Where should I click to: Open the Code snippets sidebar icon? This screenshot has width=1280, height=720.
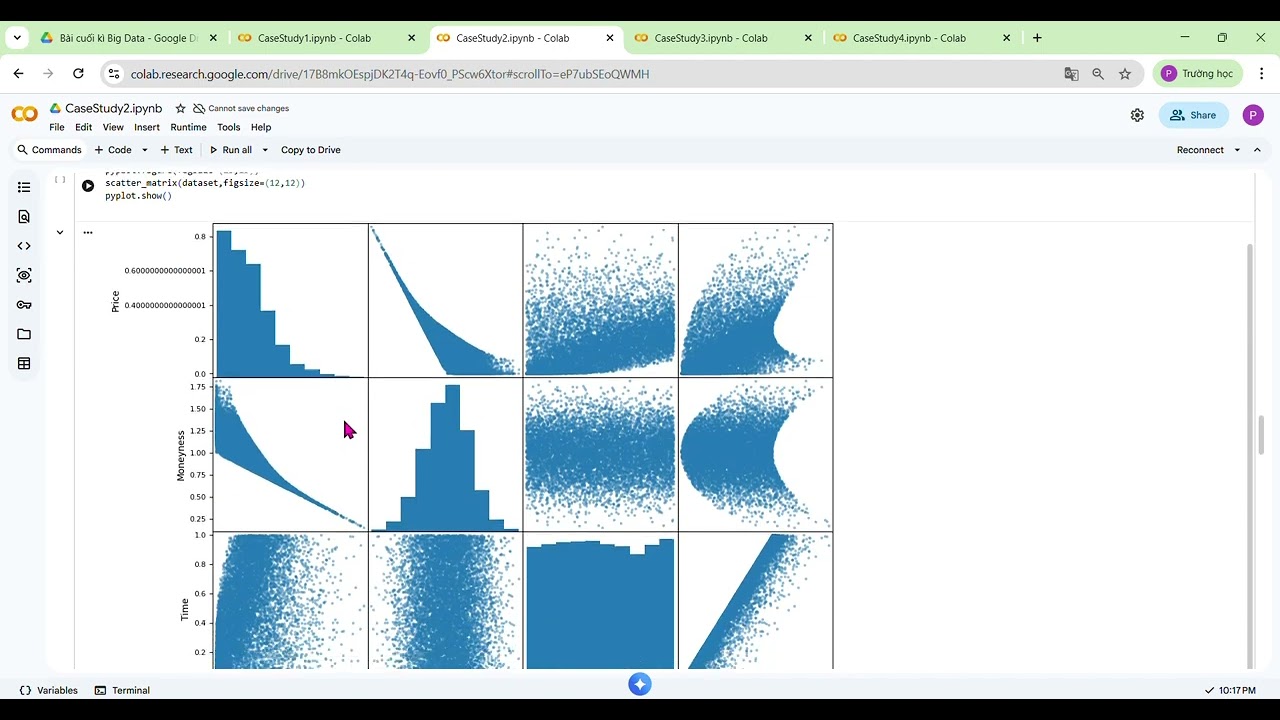tap(24, 246)
